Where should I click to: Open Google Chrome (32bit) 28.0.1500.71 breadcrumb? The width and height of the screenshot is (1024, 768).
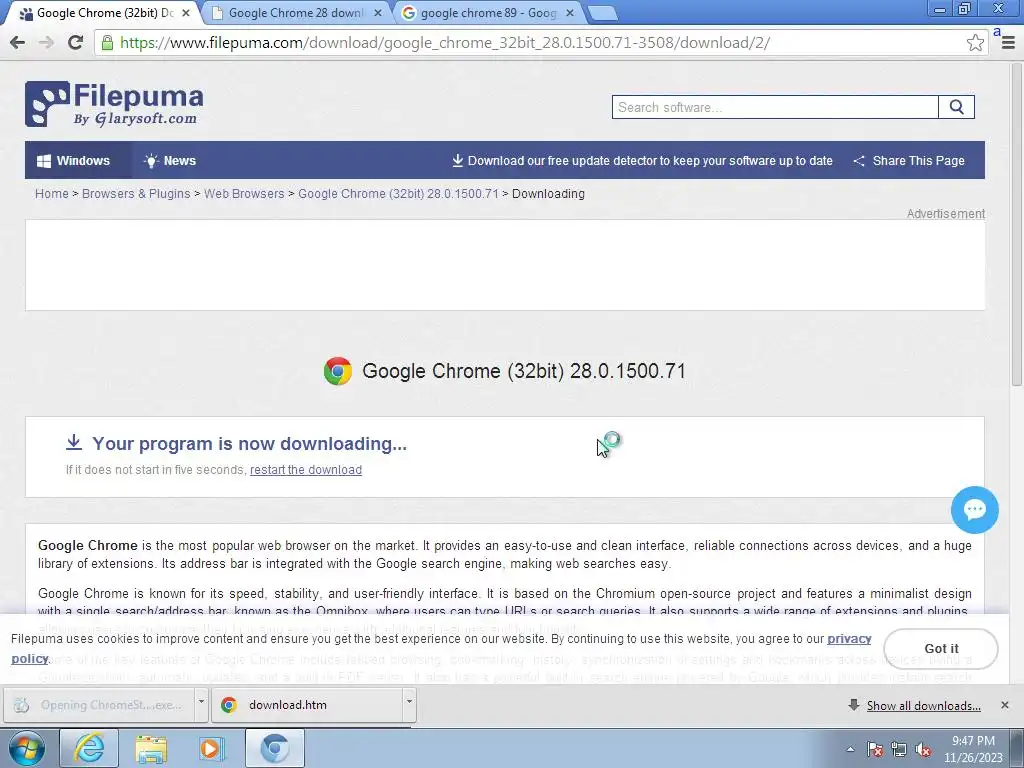[398, 194]
